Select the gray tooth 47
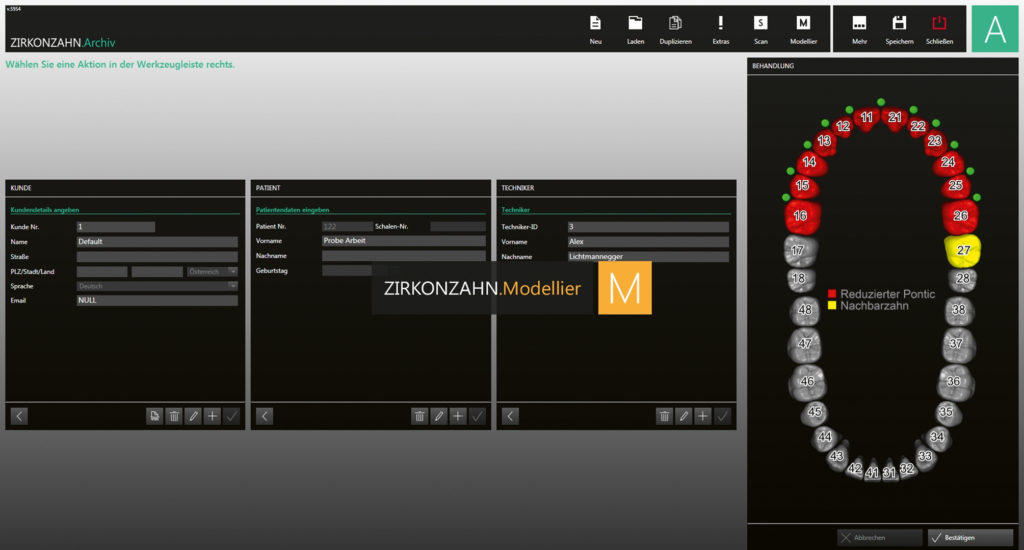 click(805, 344)
